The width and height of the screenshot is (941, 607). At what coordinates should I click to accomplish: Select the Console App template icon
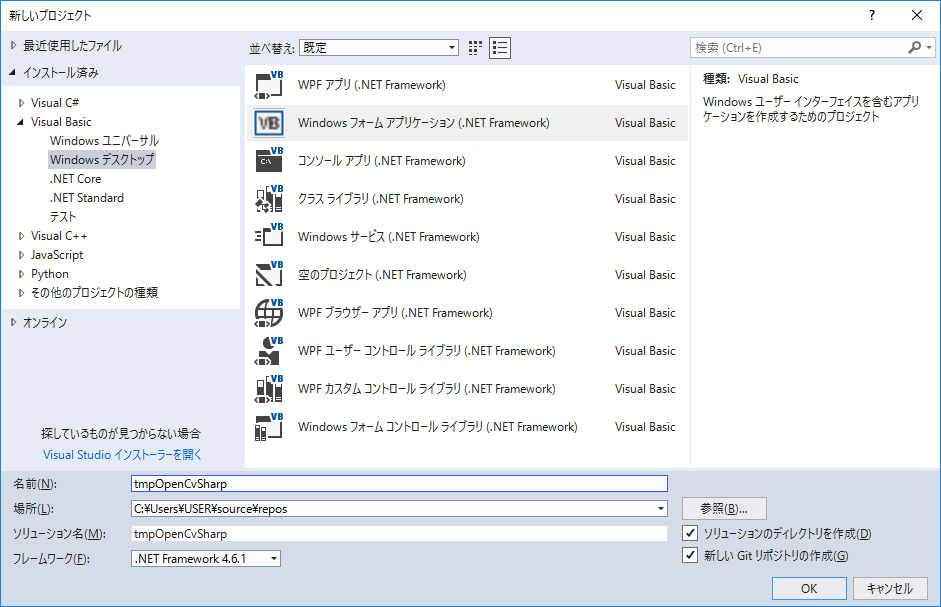(267, 160)
